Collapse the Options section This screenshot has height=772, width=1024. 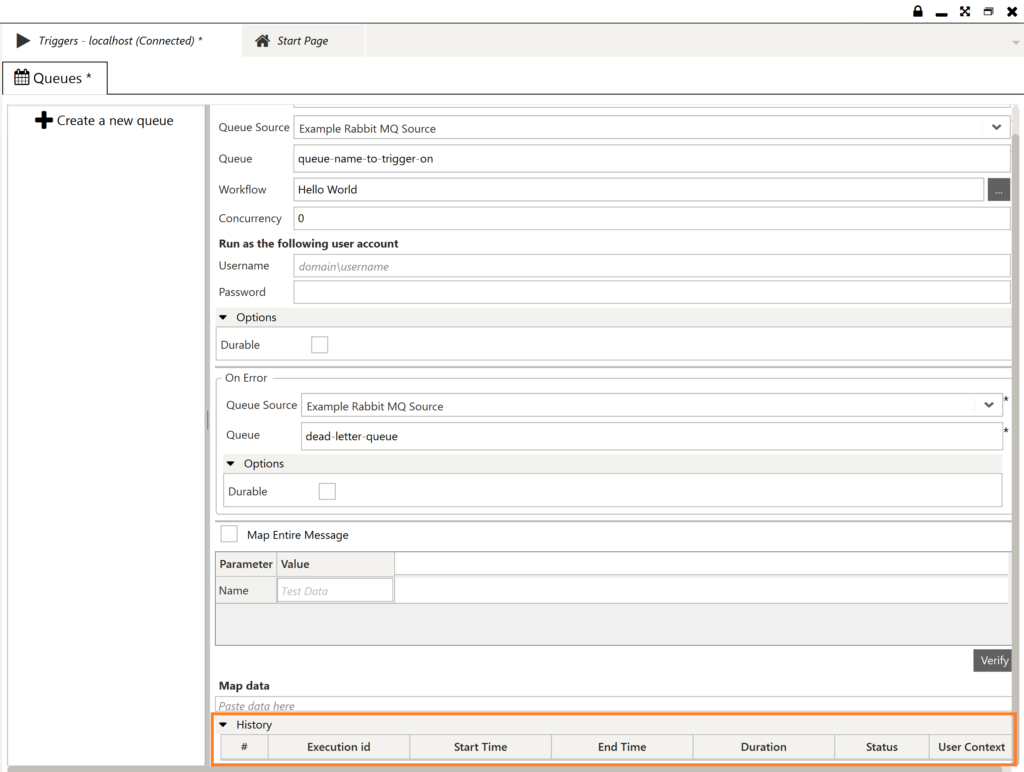click(x=224, y=317)
